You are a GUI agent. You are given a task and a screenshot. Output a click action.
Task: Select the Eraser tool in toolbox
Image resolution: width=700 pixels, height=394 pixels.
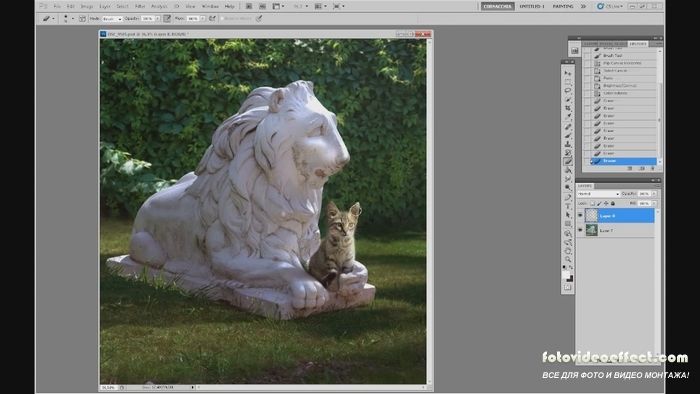[x=568, y=162]
